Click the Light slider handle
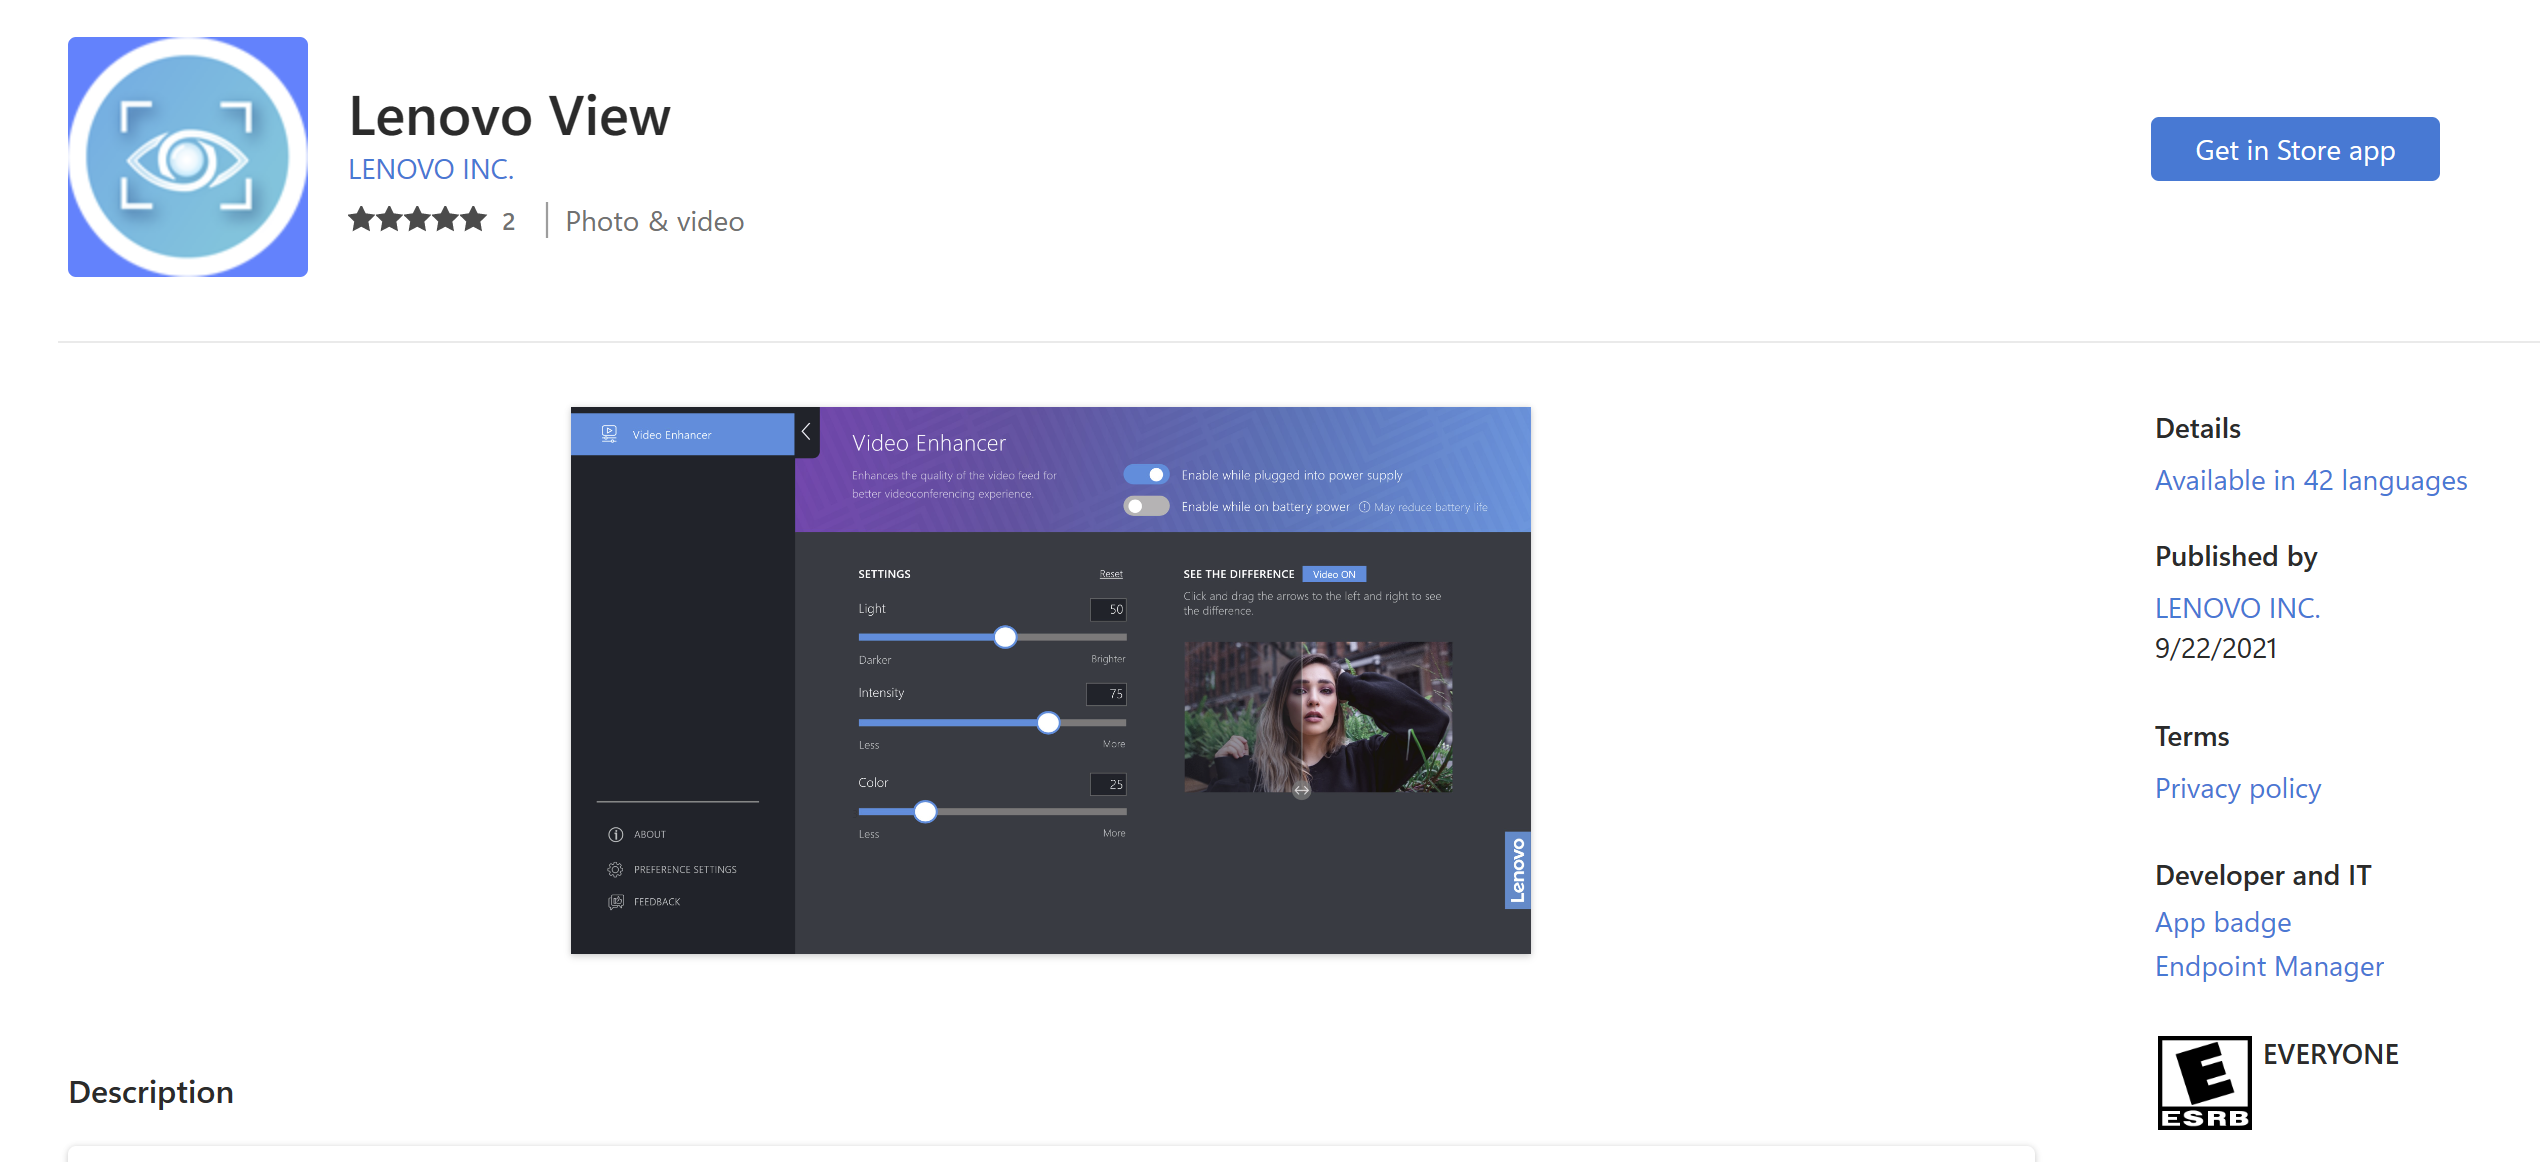2540x1162 pixels. point(1005,637)
